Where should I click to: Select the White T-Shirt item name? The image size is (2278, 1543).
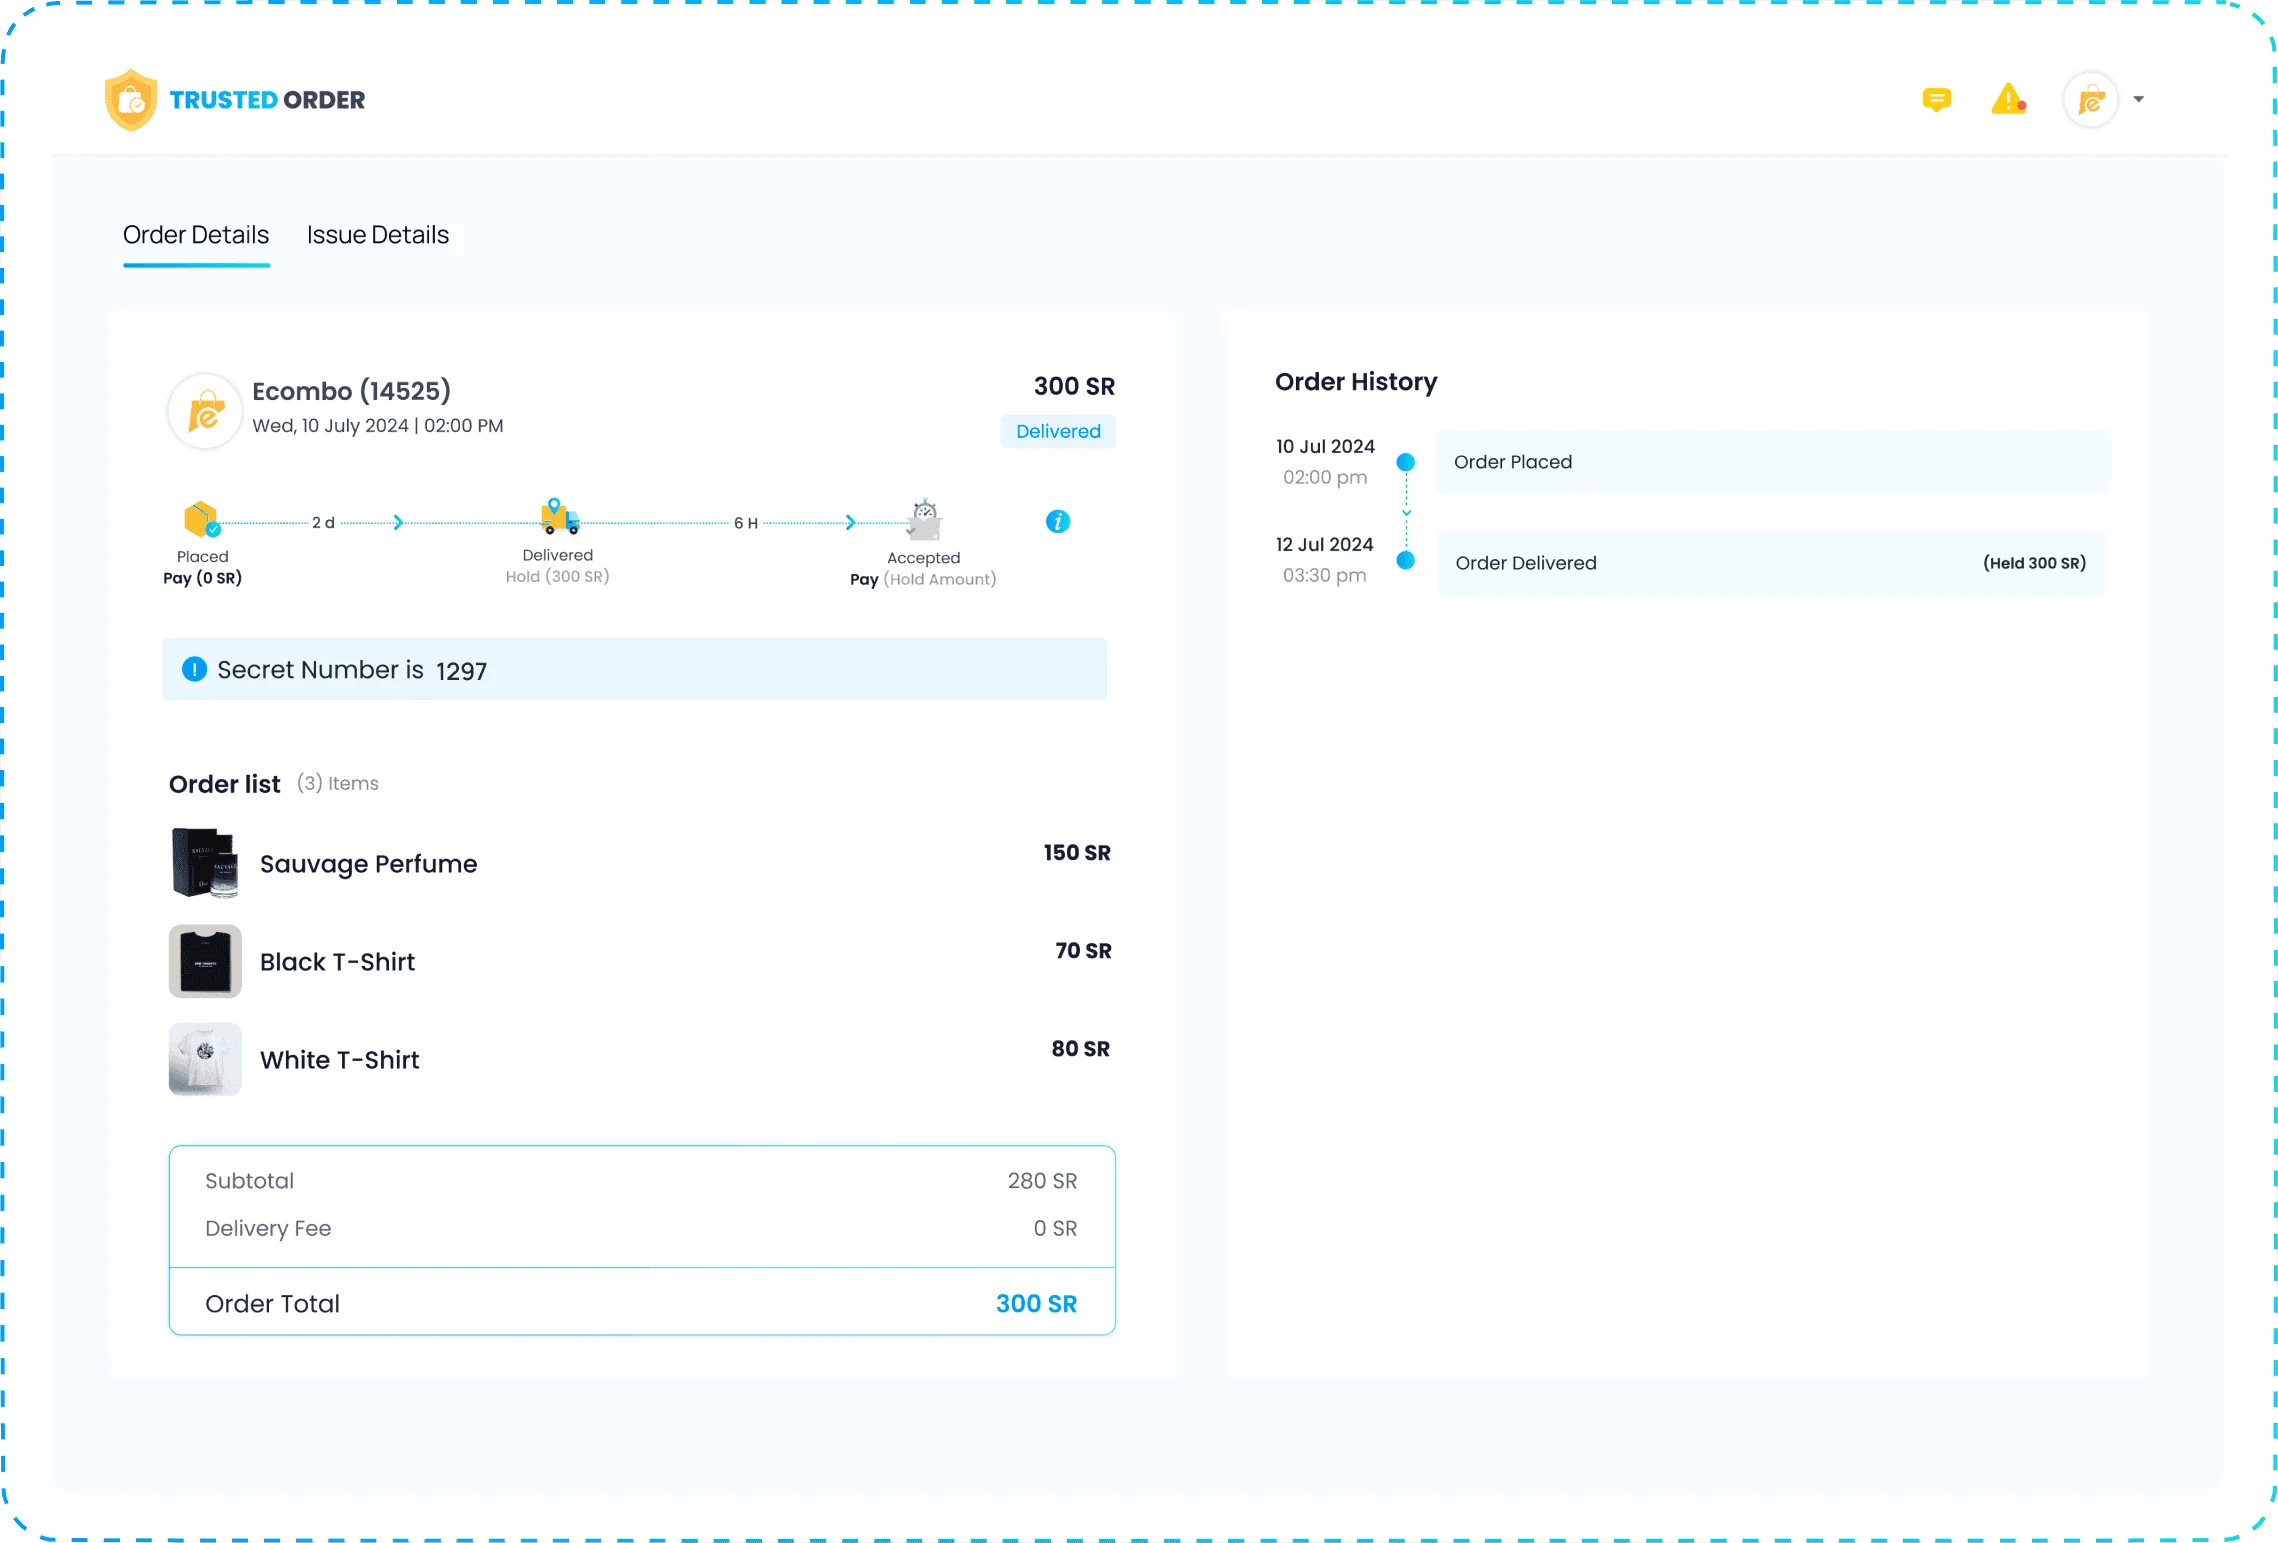click(339, 1060)
